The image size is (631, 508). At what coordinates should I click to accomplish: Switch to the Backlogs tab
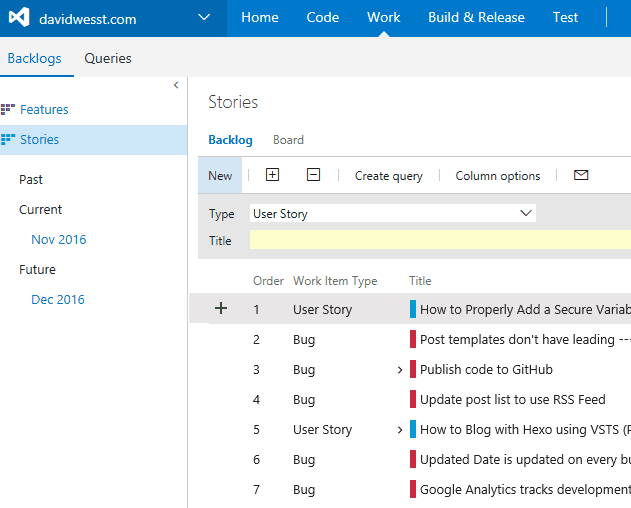coord(35,58)
